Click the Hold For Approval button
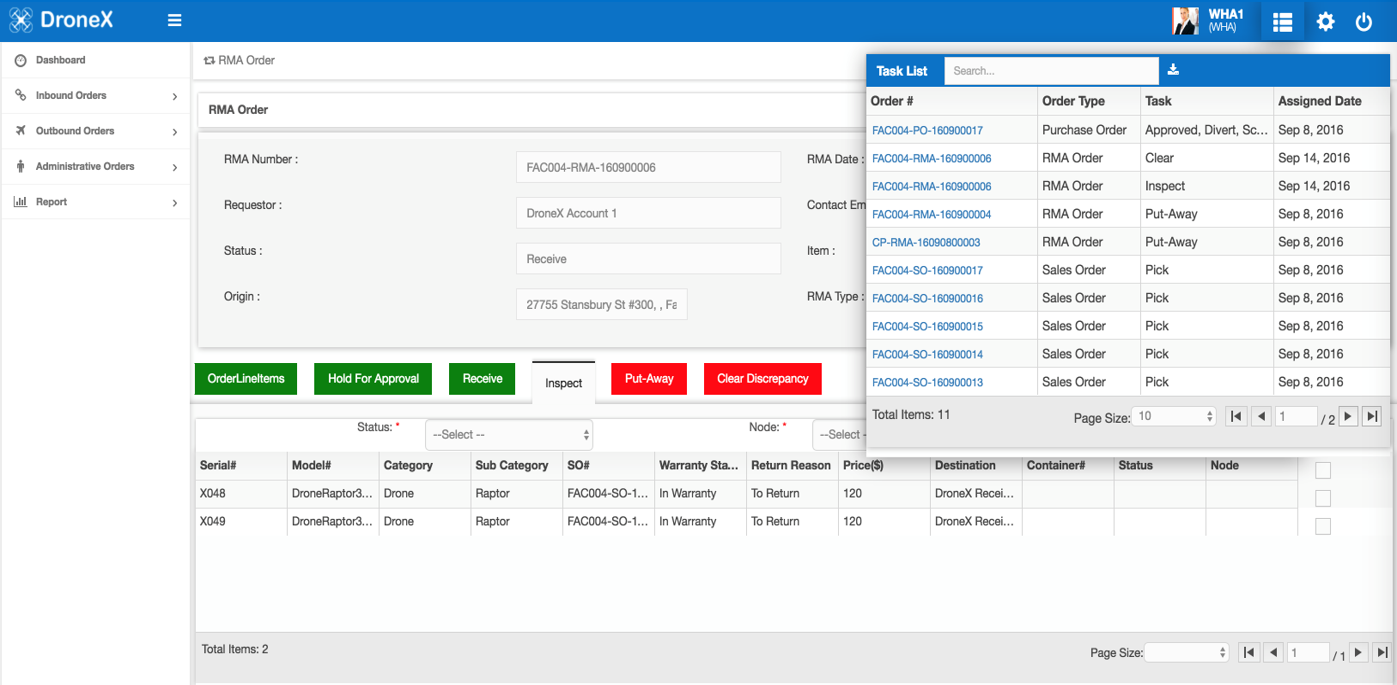1397x685 pixels. [x=372, y=378]
